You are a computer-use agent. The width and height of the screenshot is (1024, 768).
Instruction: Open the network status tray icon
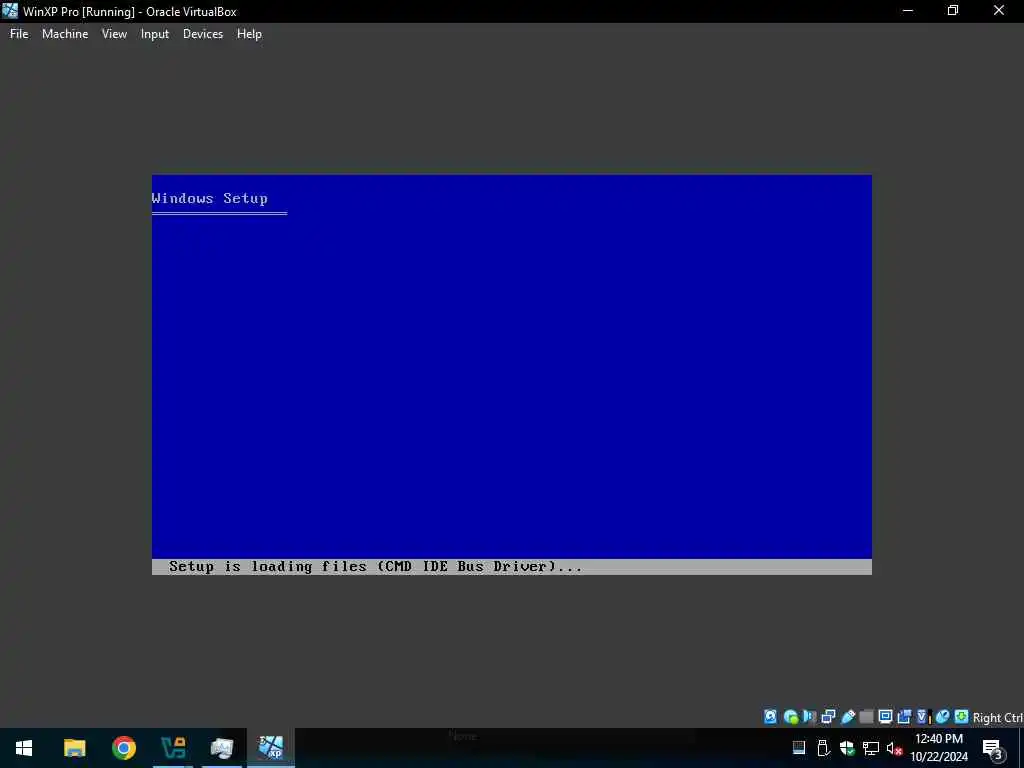point(871,748)
